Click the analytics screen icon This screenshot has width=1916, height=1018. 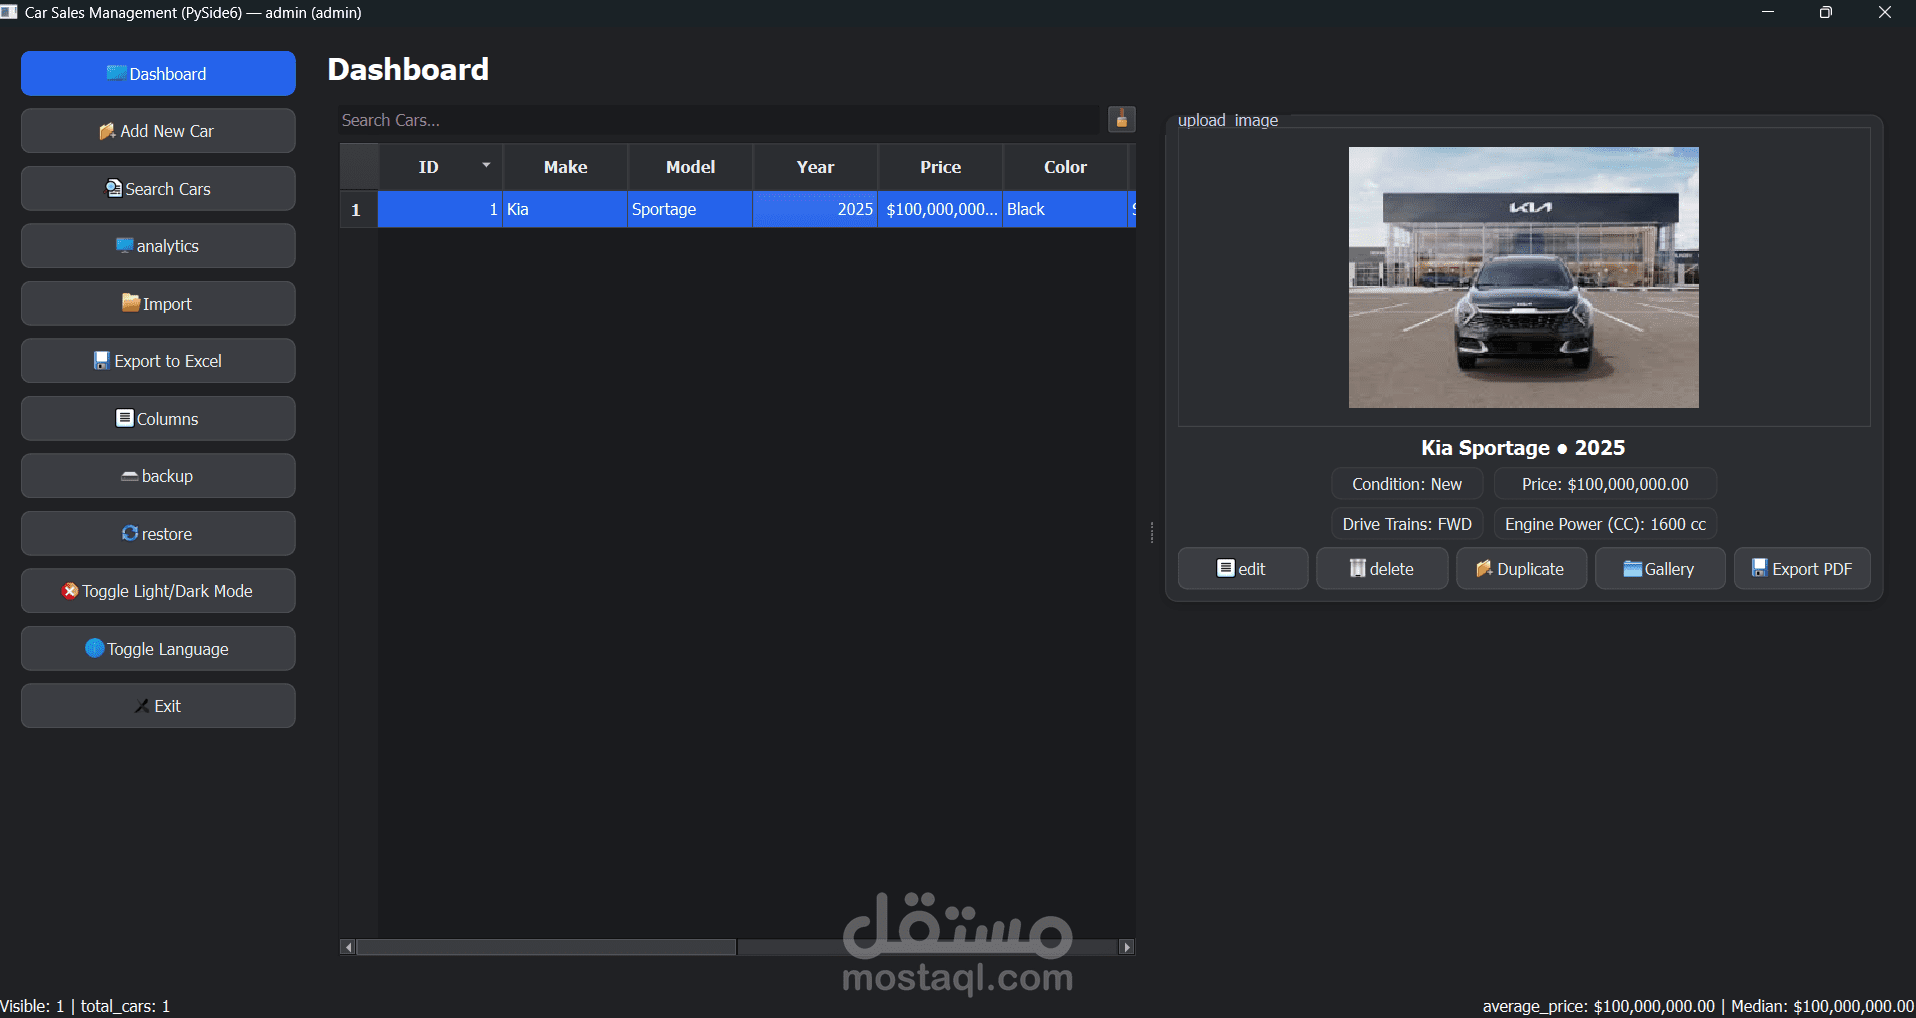point(125,245)
